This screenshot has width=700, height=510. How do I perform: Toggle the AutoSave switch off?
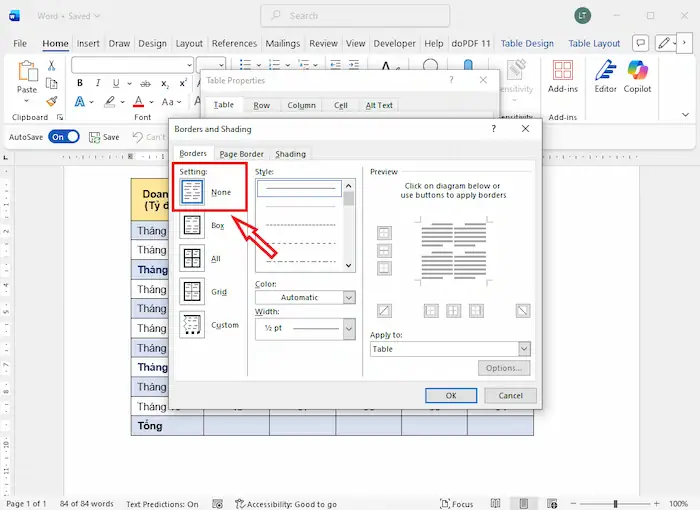coord(64,137)
